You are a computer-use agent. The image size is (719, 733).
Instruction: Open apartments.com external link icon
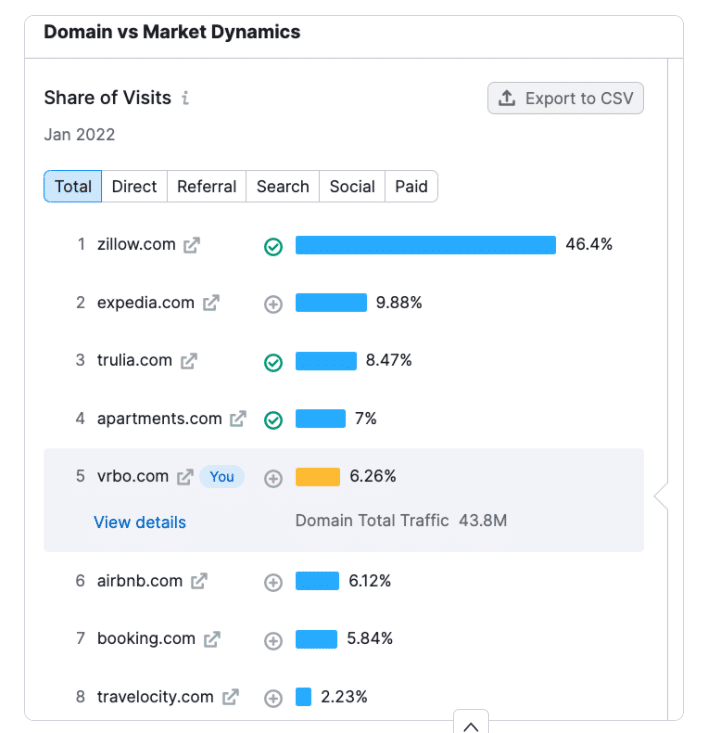point(238,419)
